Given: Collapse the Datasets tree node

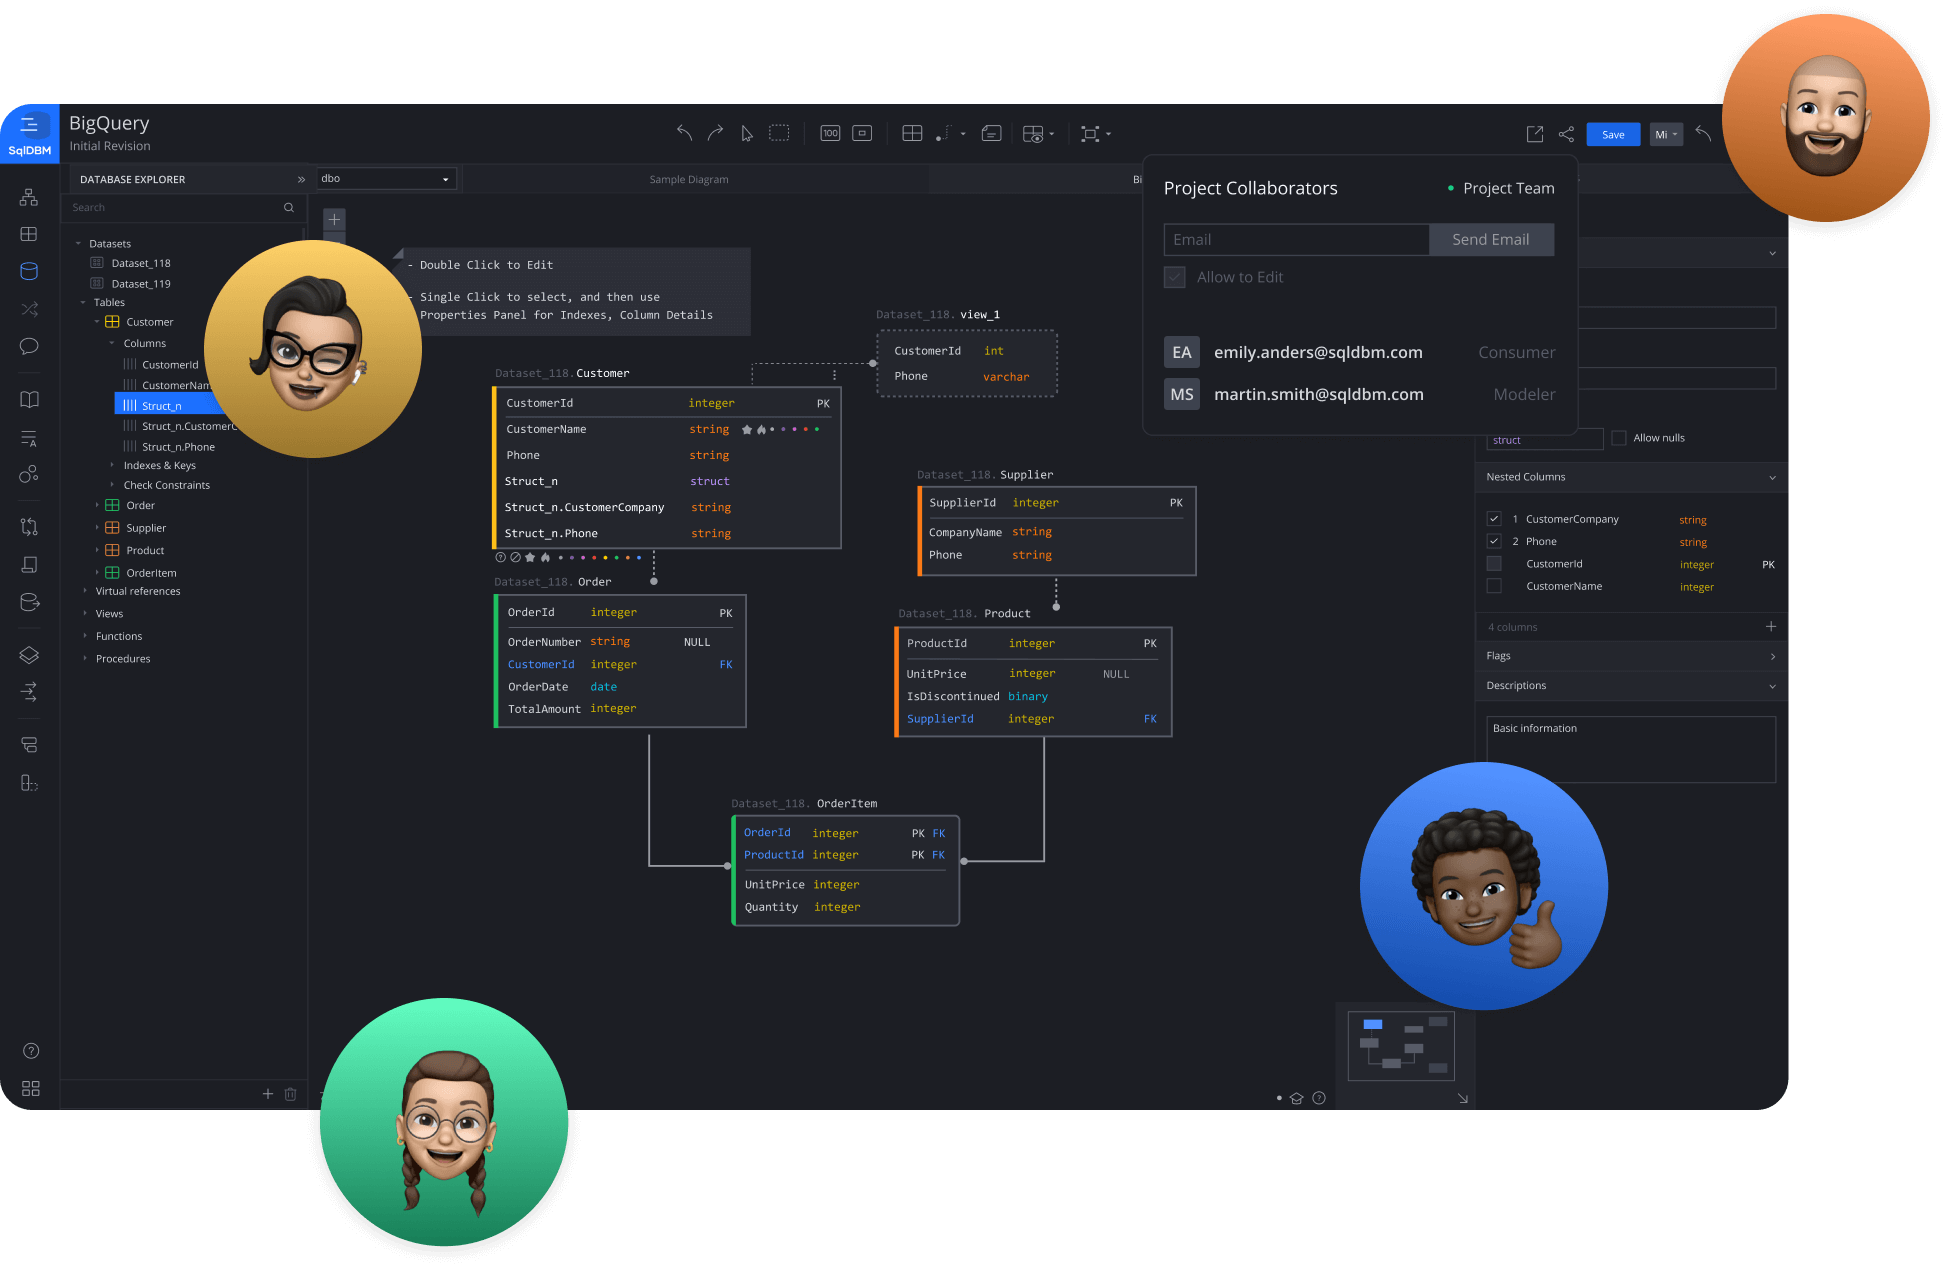Looking at the screenshot, I should [78, 243].
